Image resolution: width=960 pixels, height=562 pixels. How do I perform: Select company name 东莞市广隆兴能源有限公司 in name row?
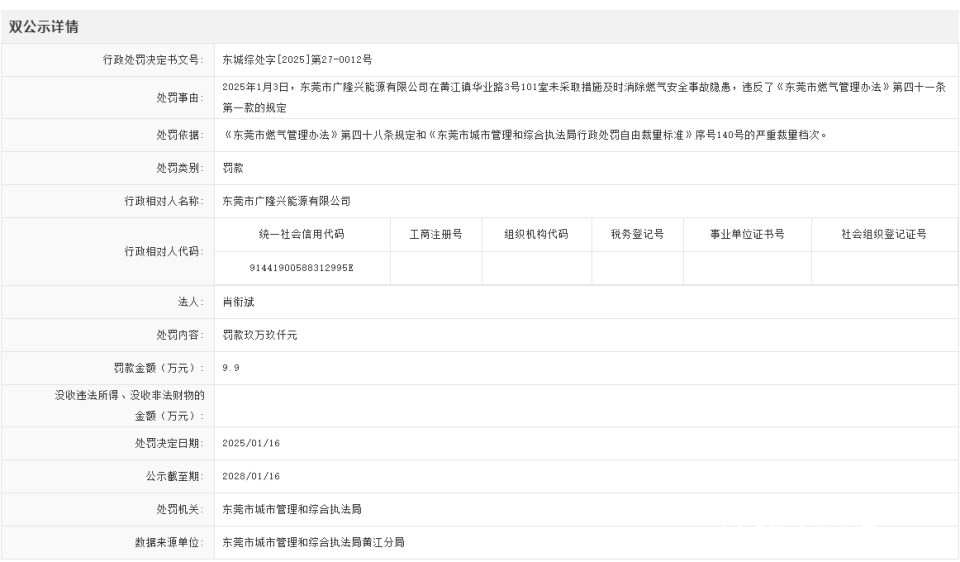(x=286, y=201)
